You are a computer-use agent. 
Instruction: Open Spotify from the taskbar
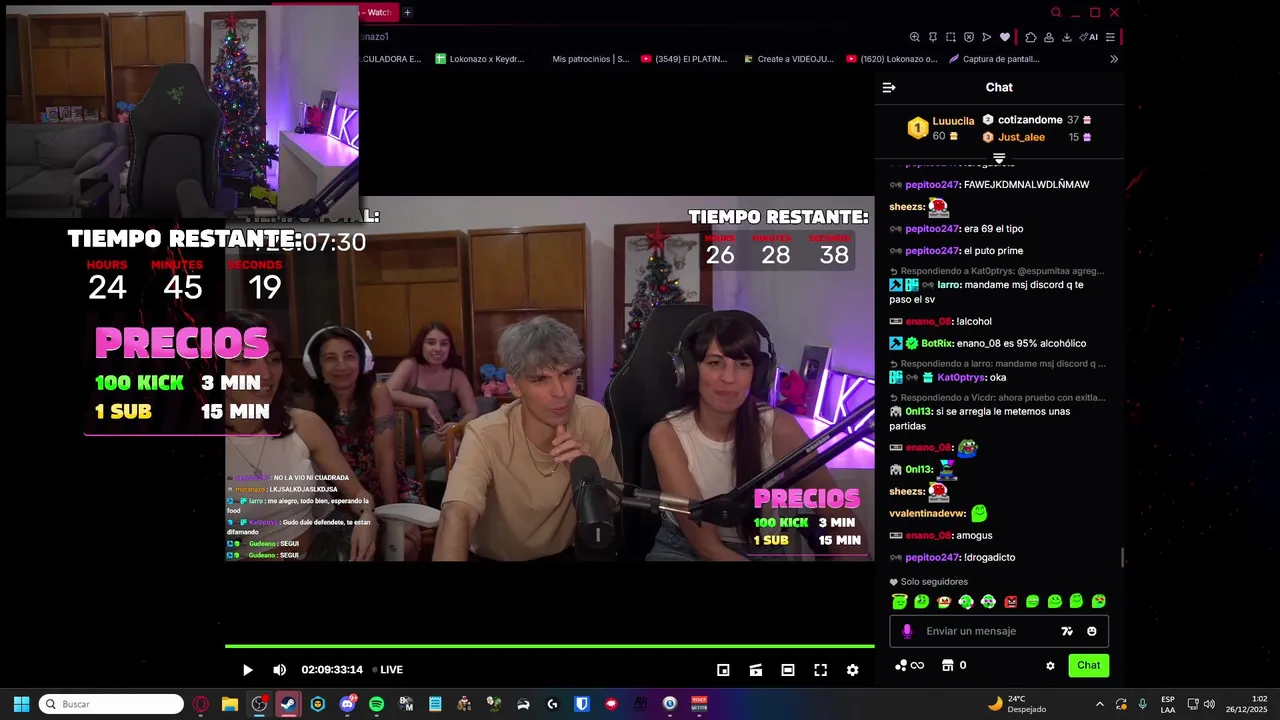[x=376, y=704]
